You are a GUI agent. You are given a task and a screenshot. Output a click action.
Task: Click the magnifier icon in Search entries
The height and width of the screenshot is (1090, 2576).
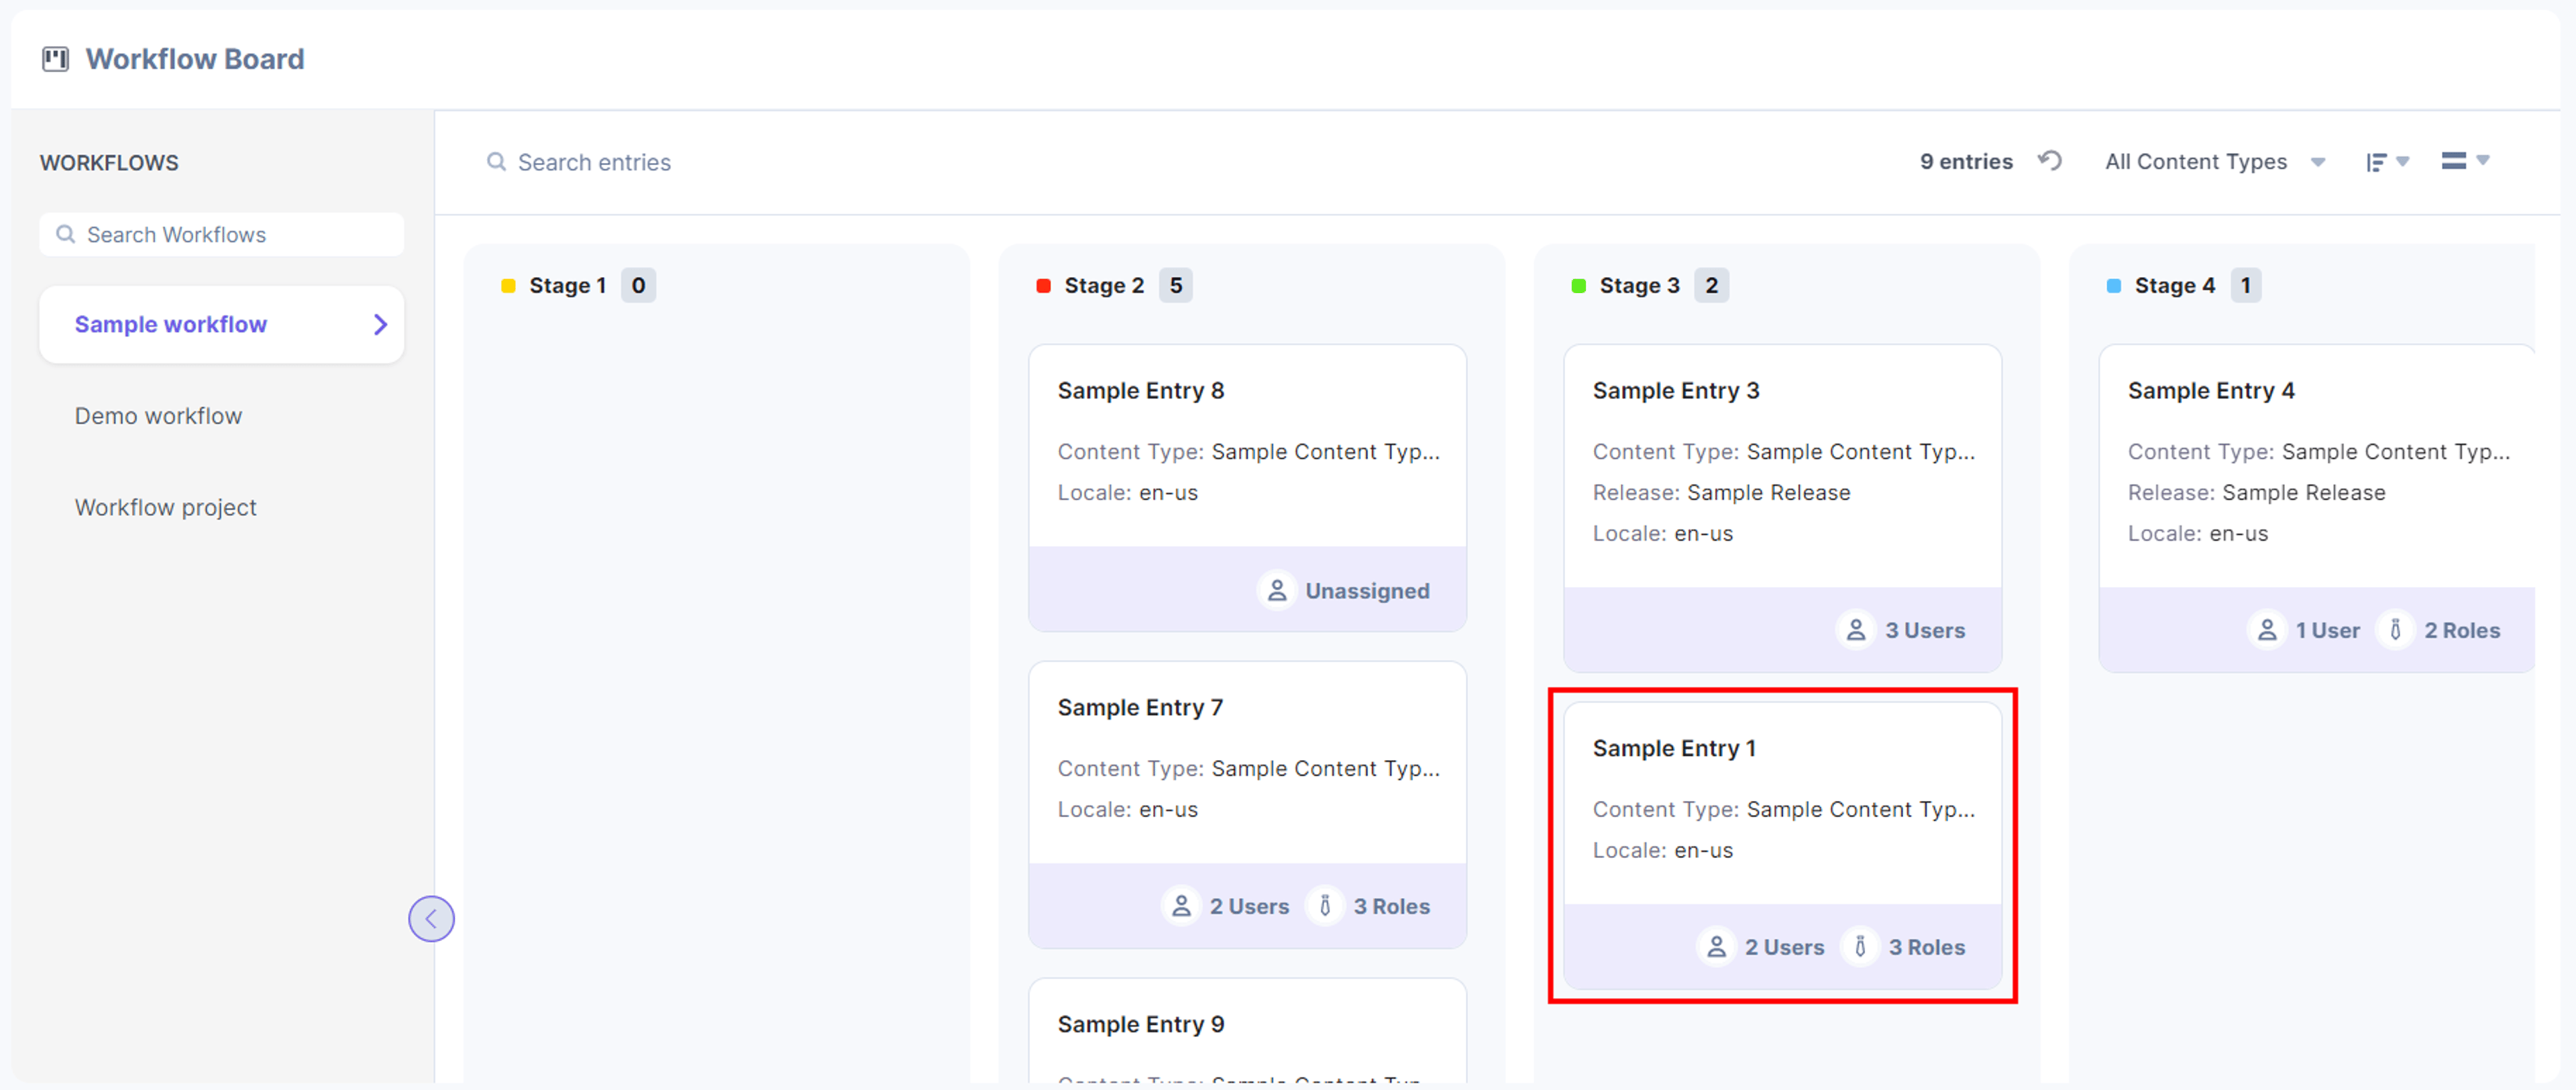click(496, 162)
